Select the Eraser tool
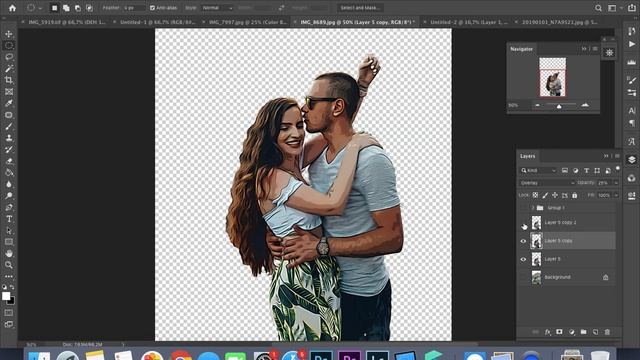Image resolution: width=640 pixels, height=360 pixels. (x=9, y=161)
